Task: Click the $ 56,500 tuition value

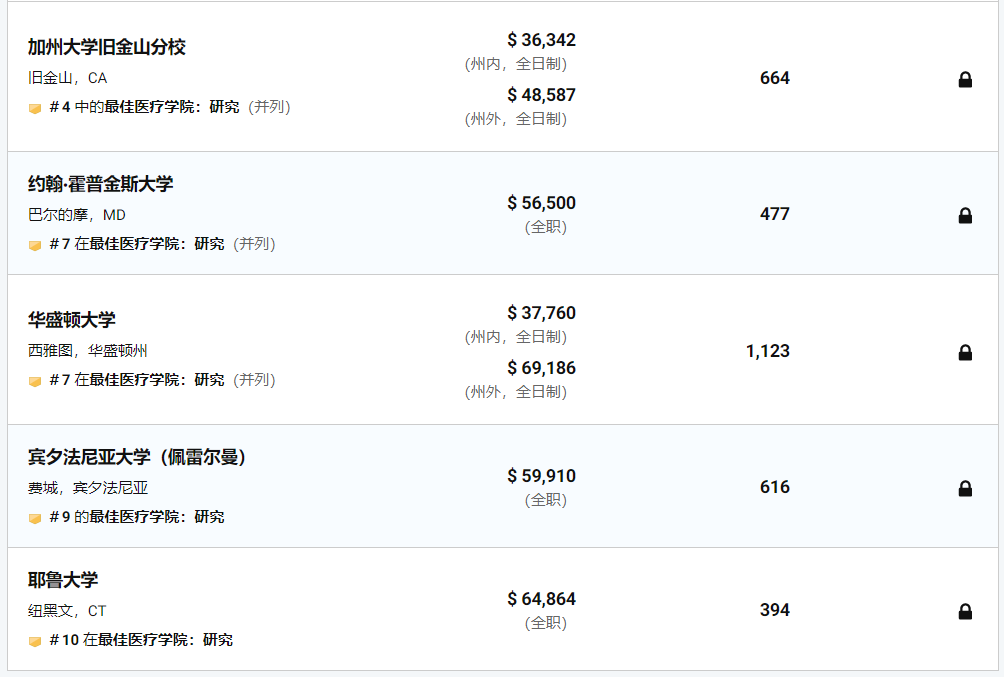Action: [x=542, y=203]
